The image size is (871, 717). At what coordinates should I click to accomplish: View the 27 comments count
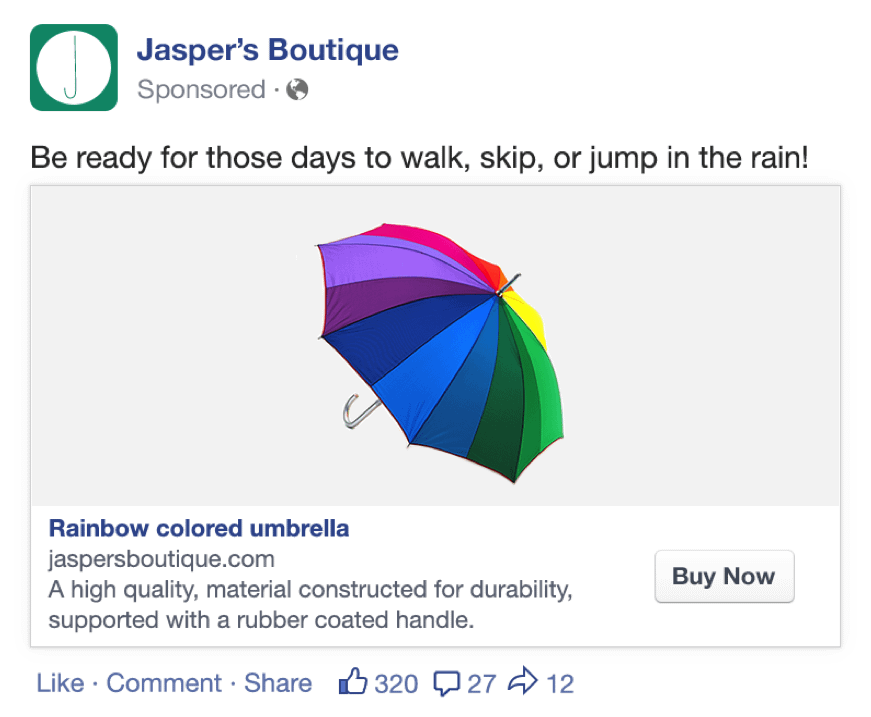coord(481,684)
